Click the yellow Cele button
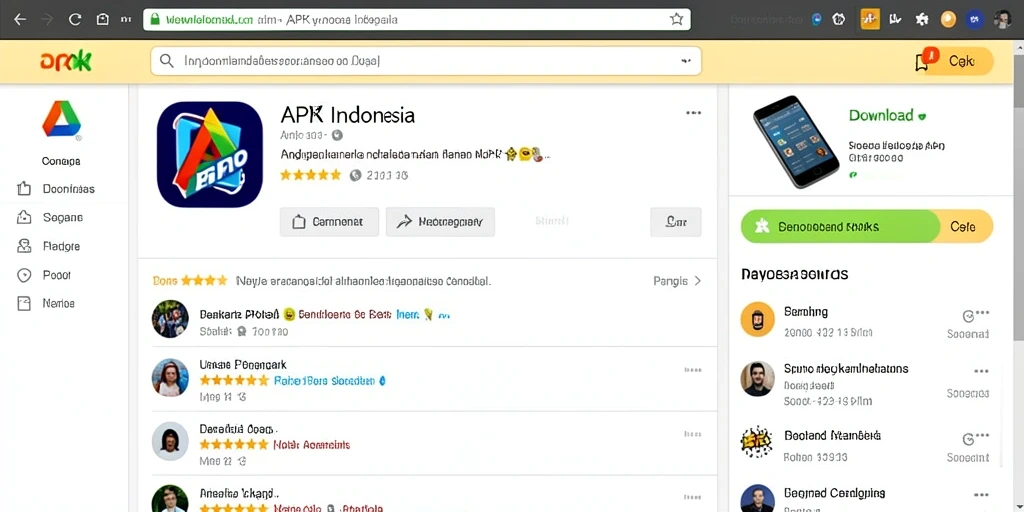 coord(966,227)
